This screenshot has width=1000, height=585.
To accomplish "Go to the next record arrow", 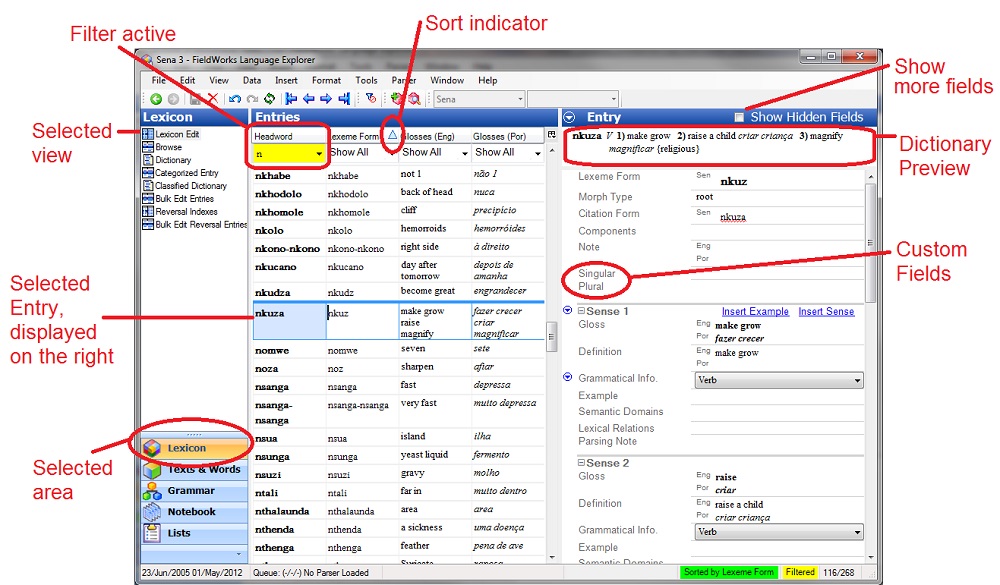I will (x=326, y=99).
